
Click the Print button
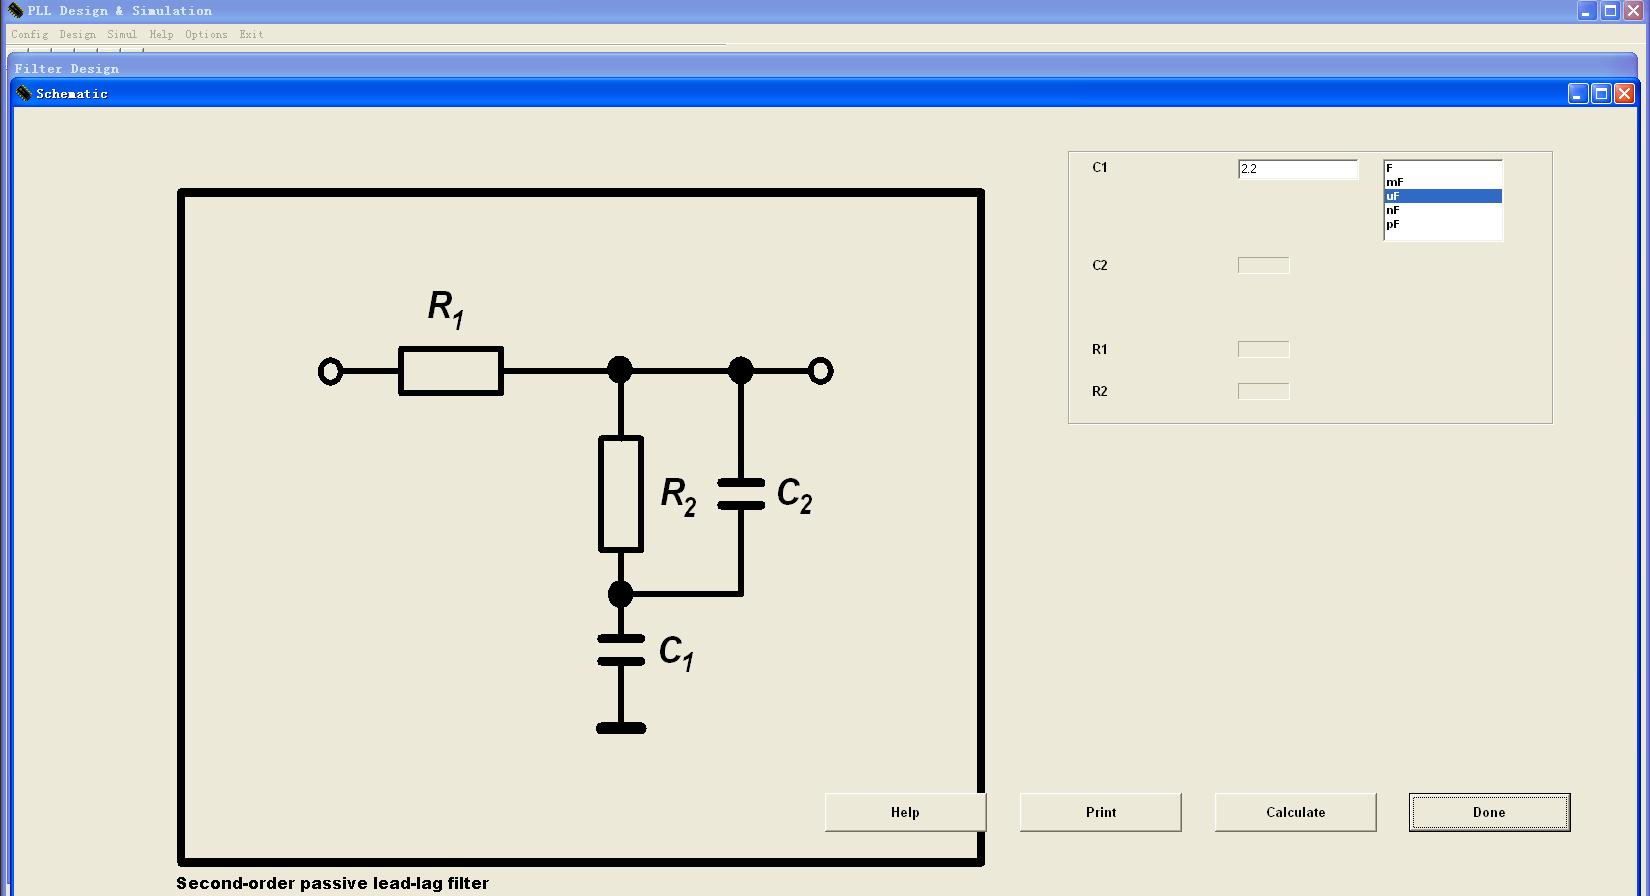(x=1100, y=812)
